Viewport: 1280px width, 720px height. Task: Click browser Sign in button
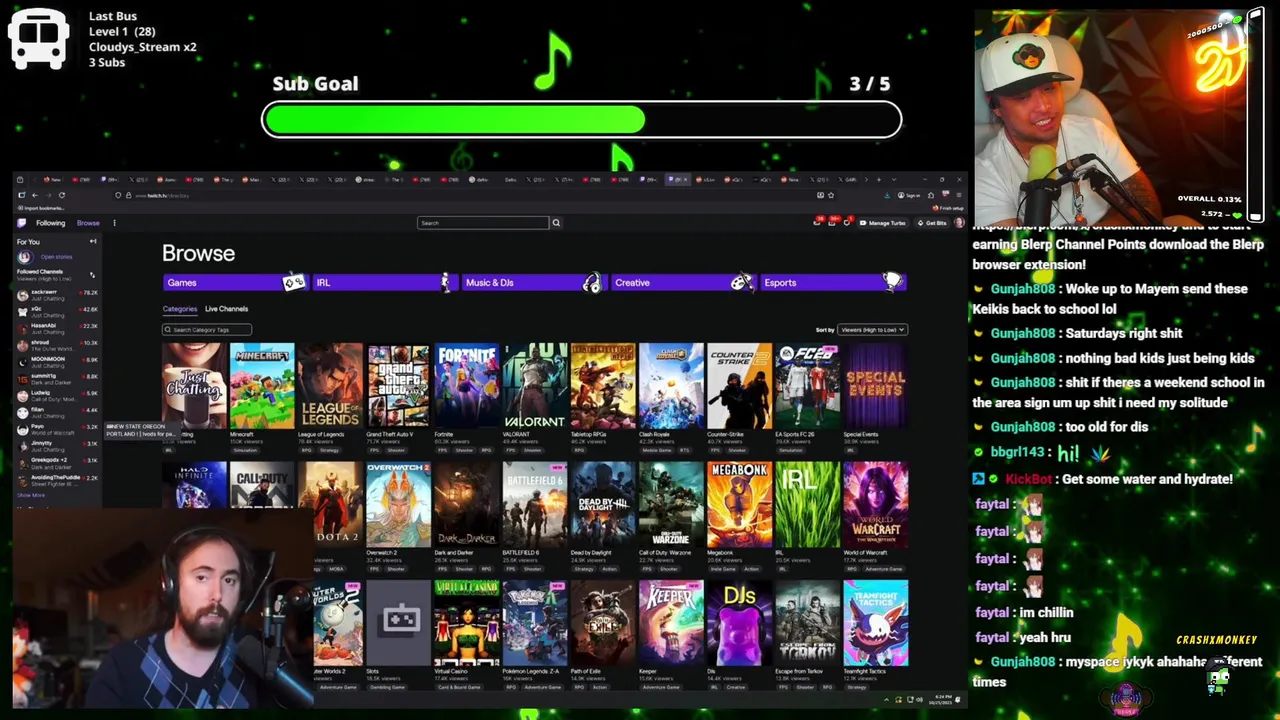[908, 195]
